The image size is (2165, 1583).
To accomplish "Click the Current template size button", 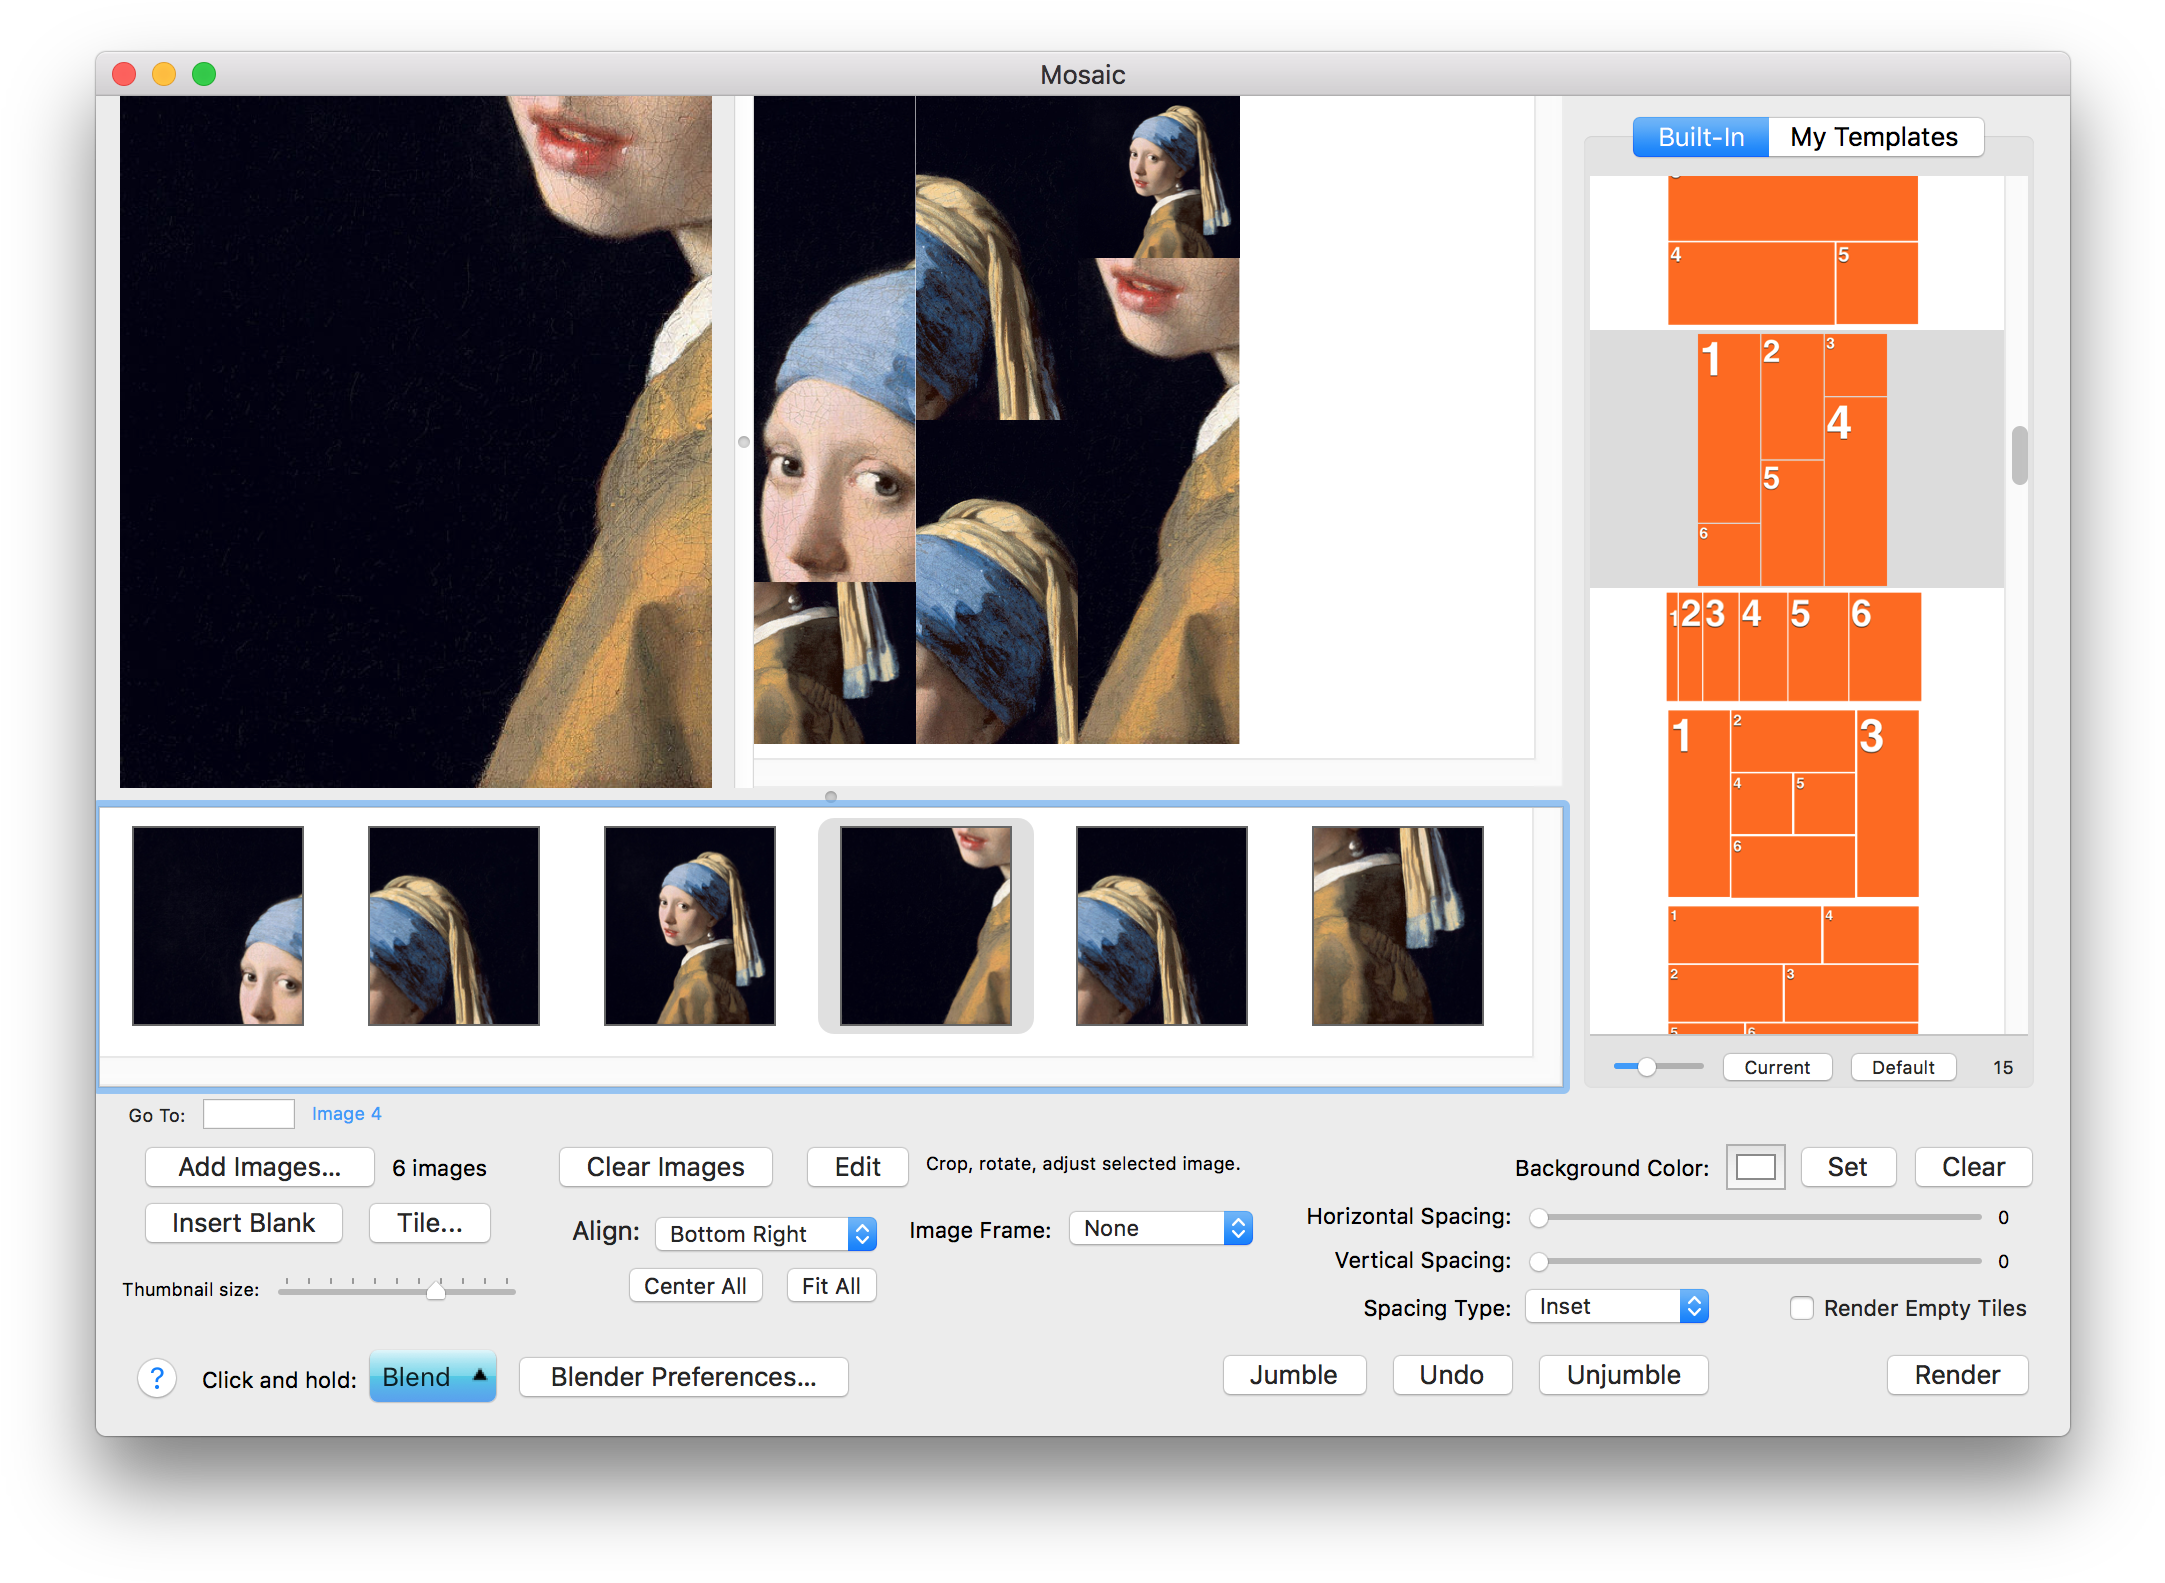I will [1778, 1067].
